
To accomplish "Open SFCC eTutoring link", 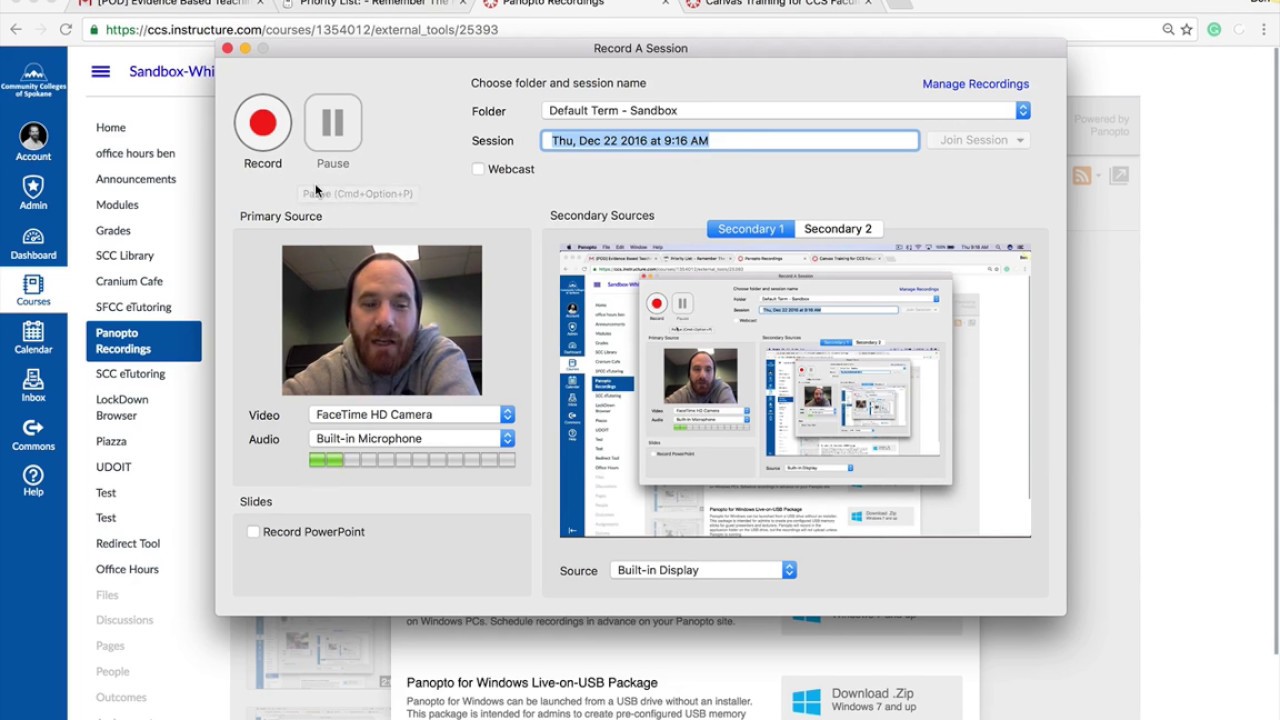I will [x=134, y=308].
